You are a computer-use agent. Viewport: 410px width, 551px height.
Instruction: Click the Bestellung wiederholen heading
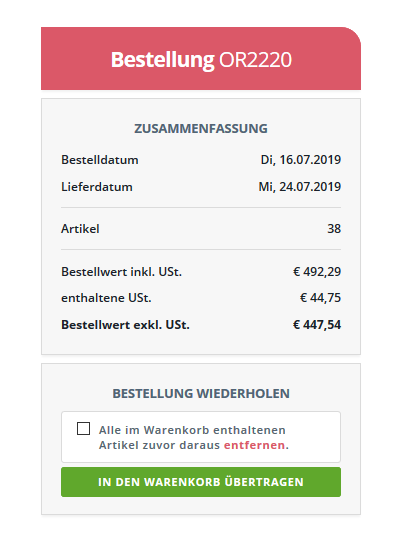(x=201, y=394)
